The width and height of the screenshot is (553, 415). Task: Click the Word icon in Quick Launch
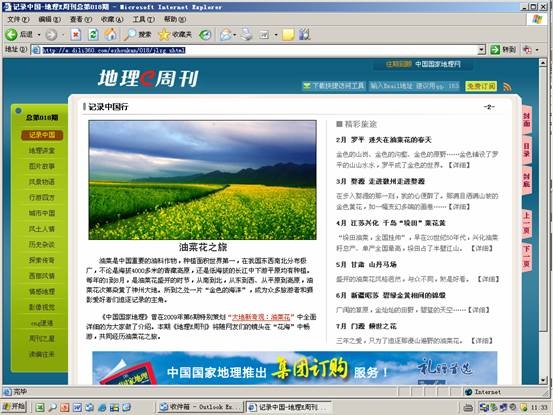click(x=77, y=407)
